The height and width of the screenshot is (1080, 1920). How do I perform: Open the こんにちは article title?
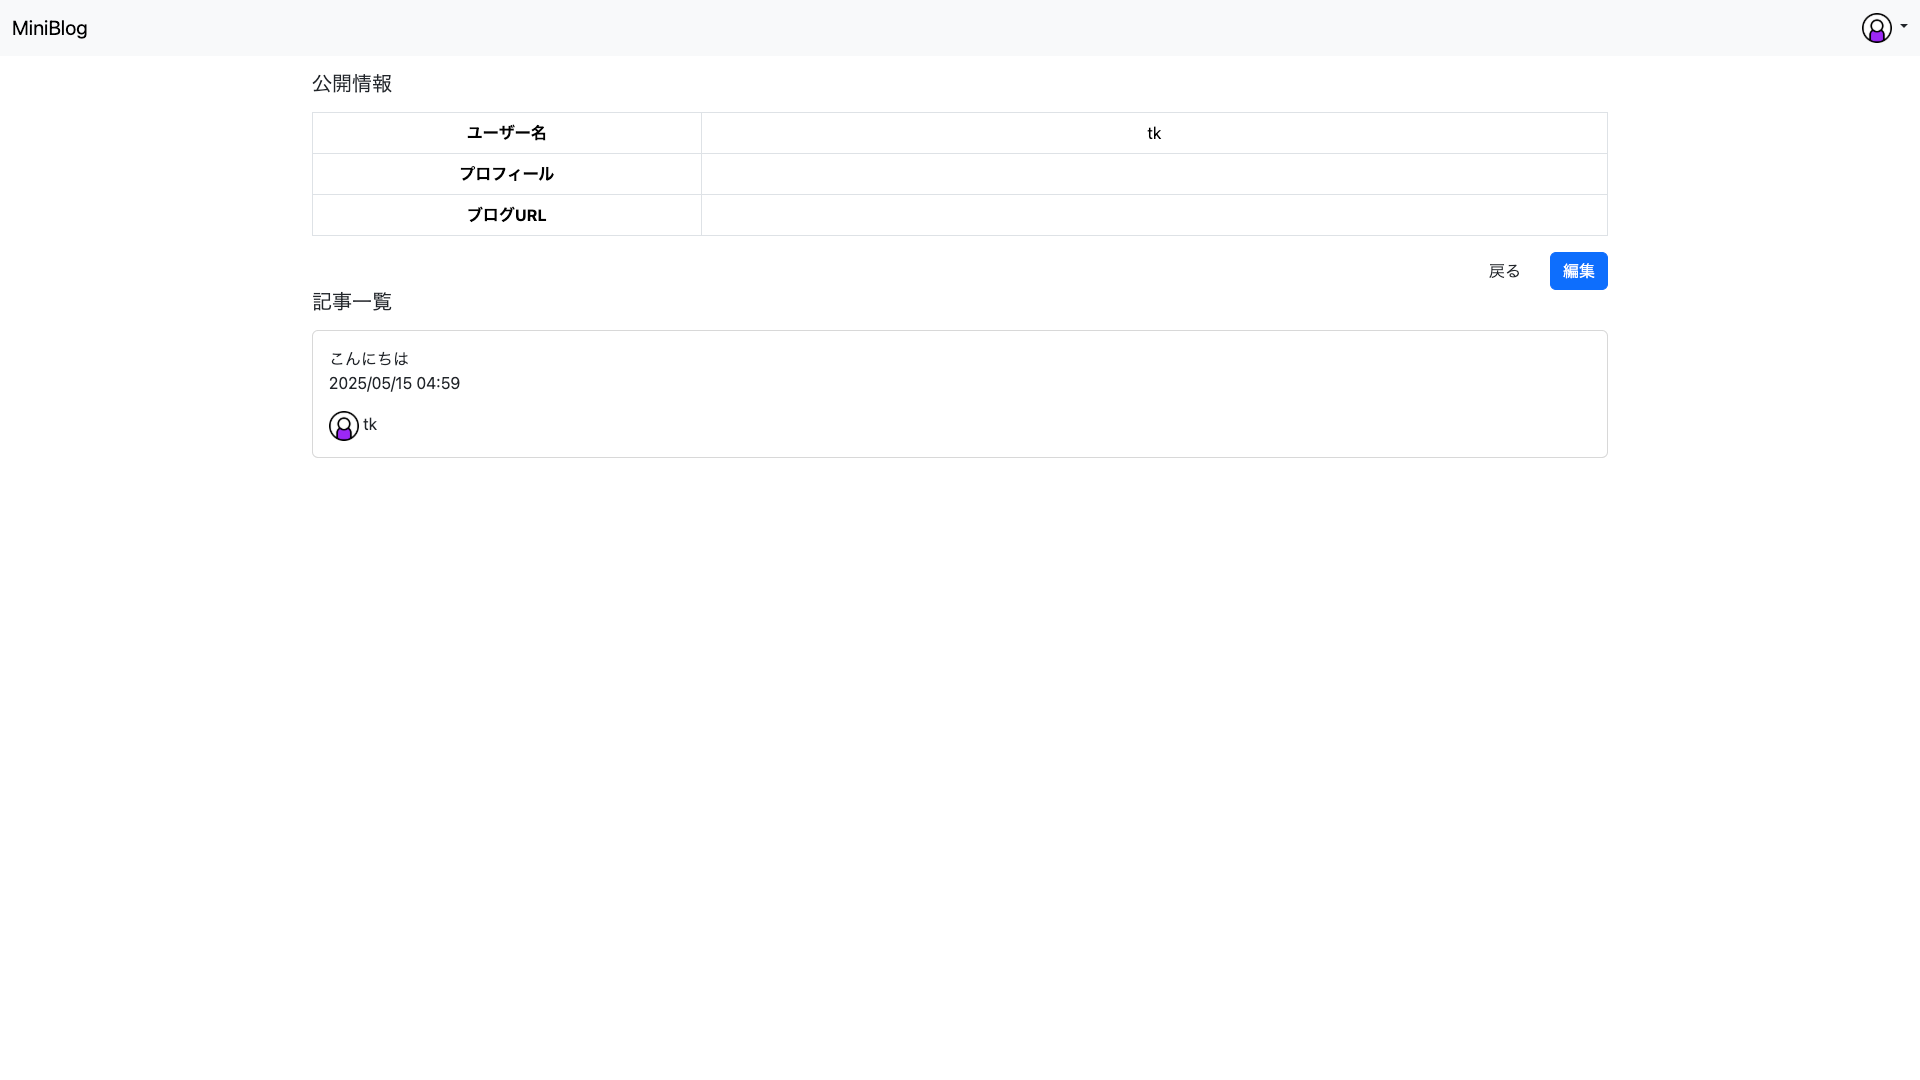tap(369, 358)
